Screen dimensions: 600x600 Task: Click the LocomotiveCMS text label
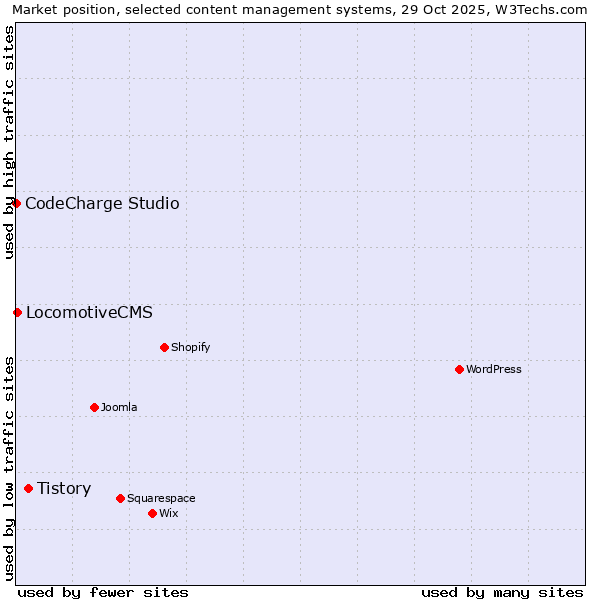(89, 313)
